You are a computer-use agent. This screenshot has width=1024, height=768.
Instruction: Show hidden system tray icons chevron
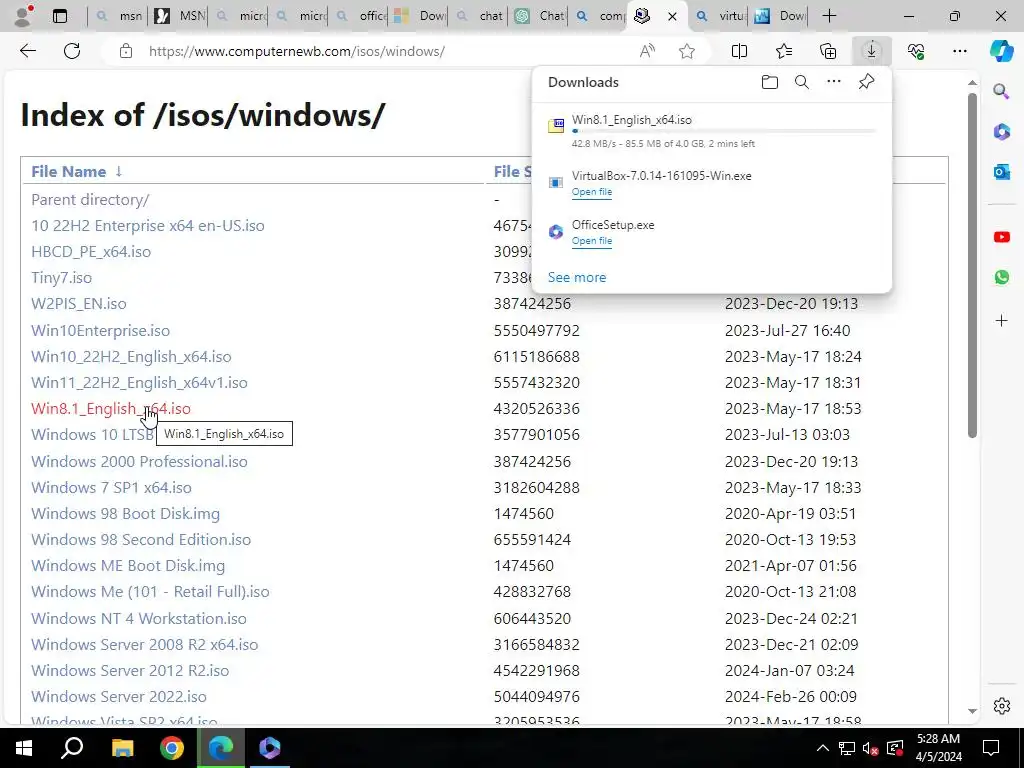823,748
